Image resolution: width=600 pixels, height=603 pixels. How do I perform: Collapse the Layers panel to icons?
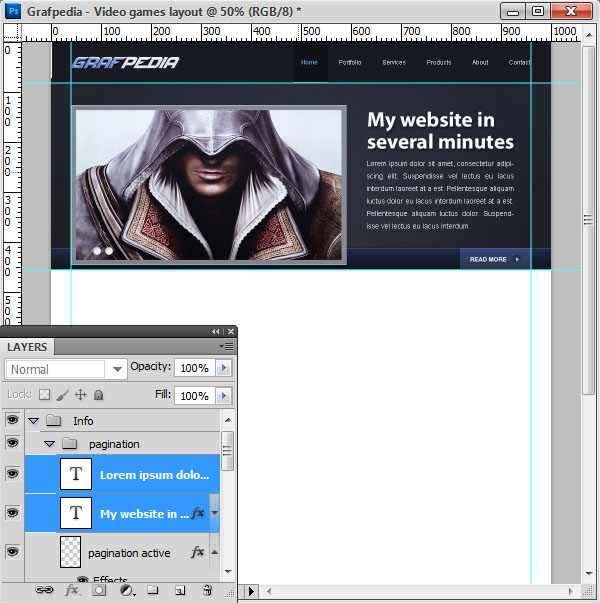click(215, 331)
